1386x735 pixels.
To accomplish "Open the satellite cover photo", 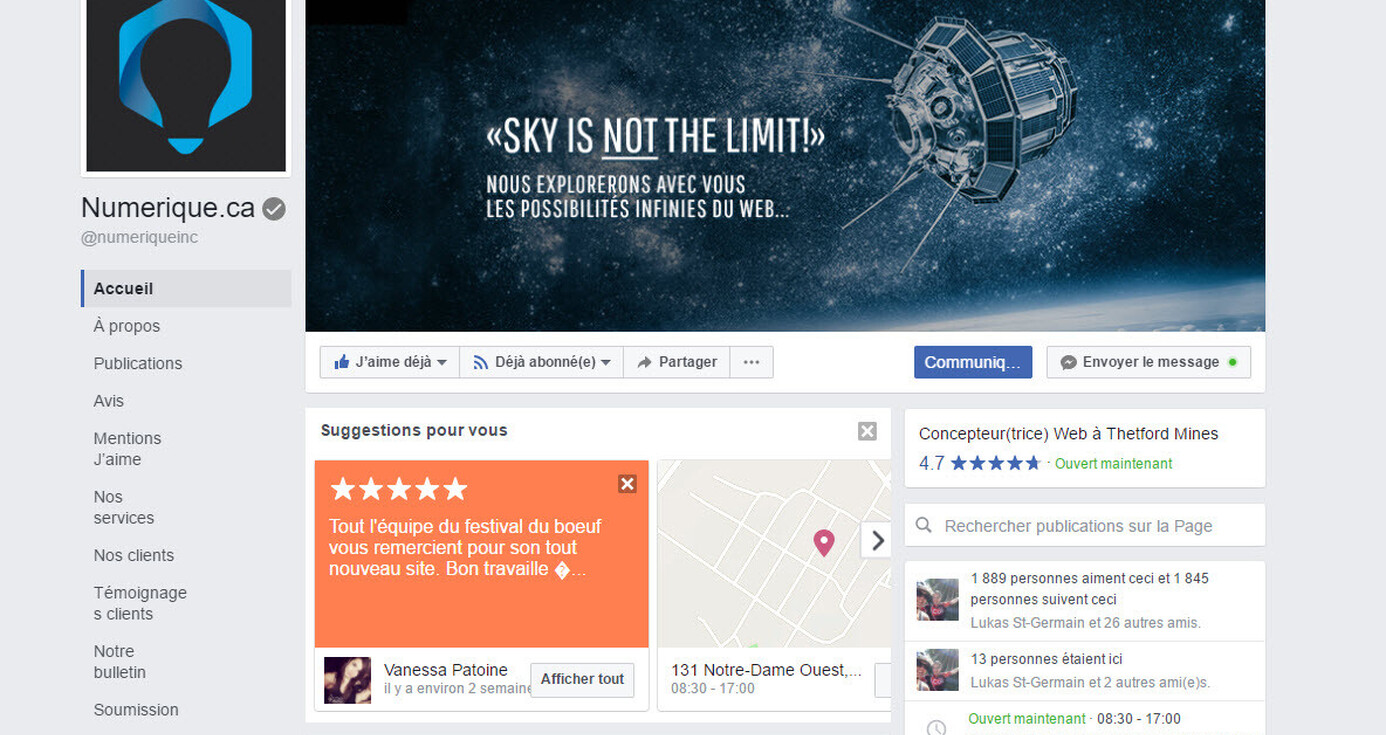I will pyautogui.click(x=785, y=165).
